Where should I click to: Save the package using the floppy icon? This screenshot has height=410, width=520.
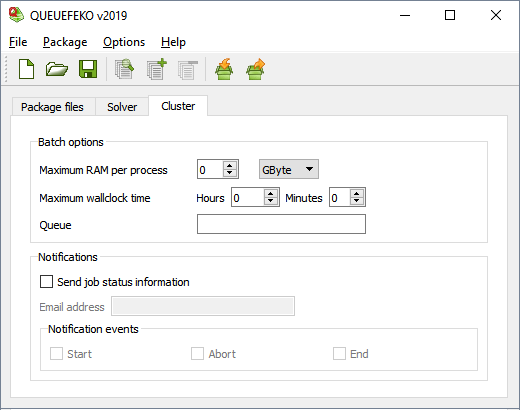coord(88,69)
